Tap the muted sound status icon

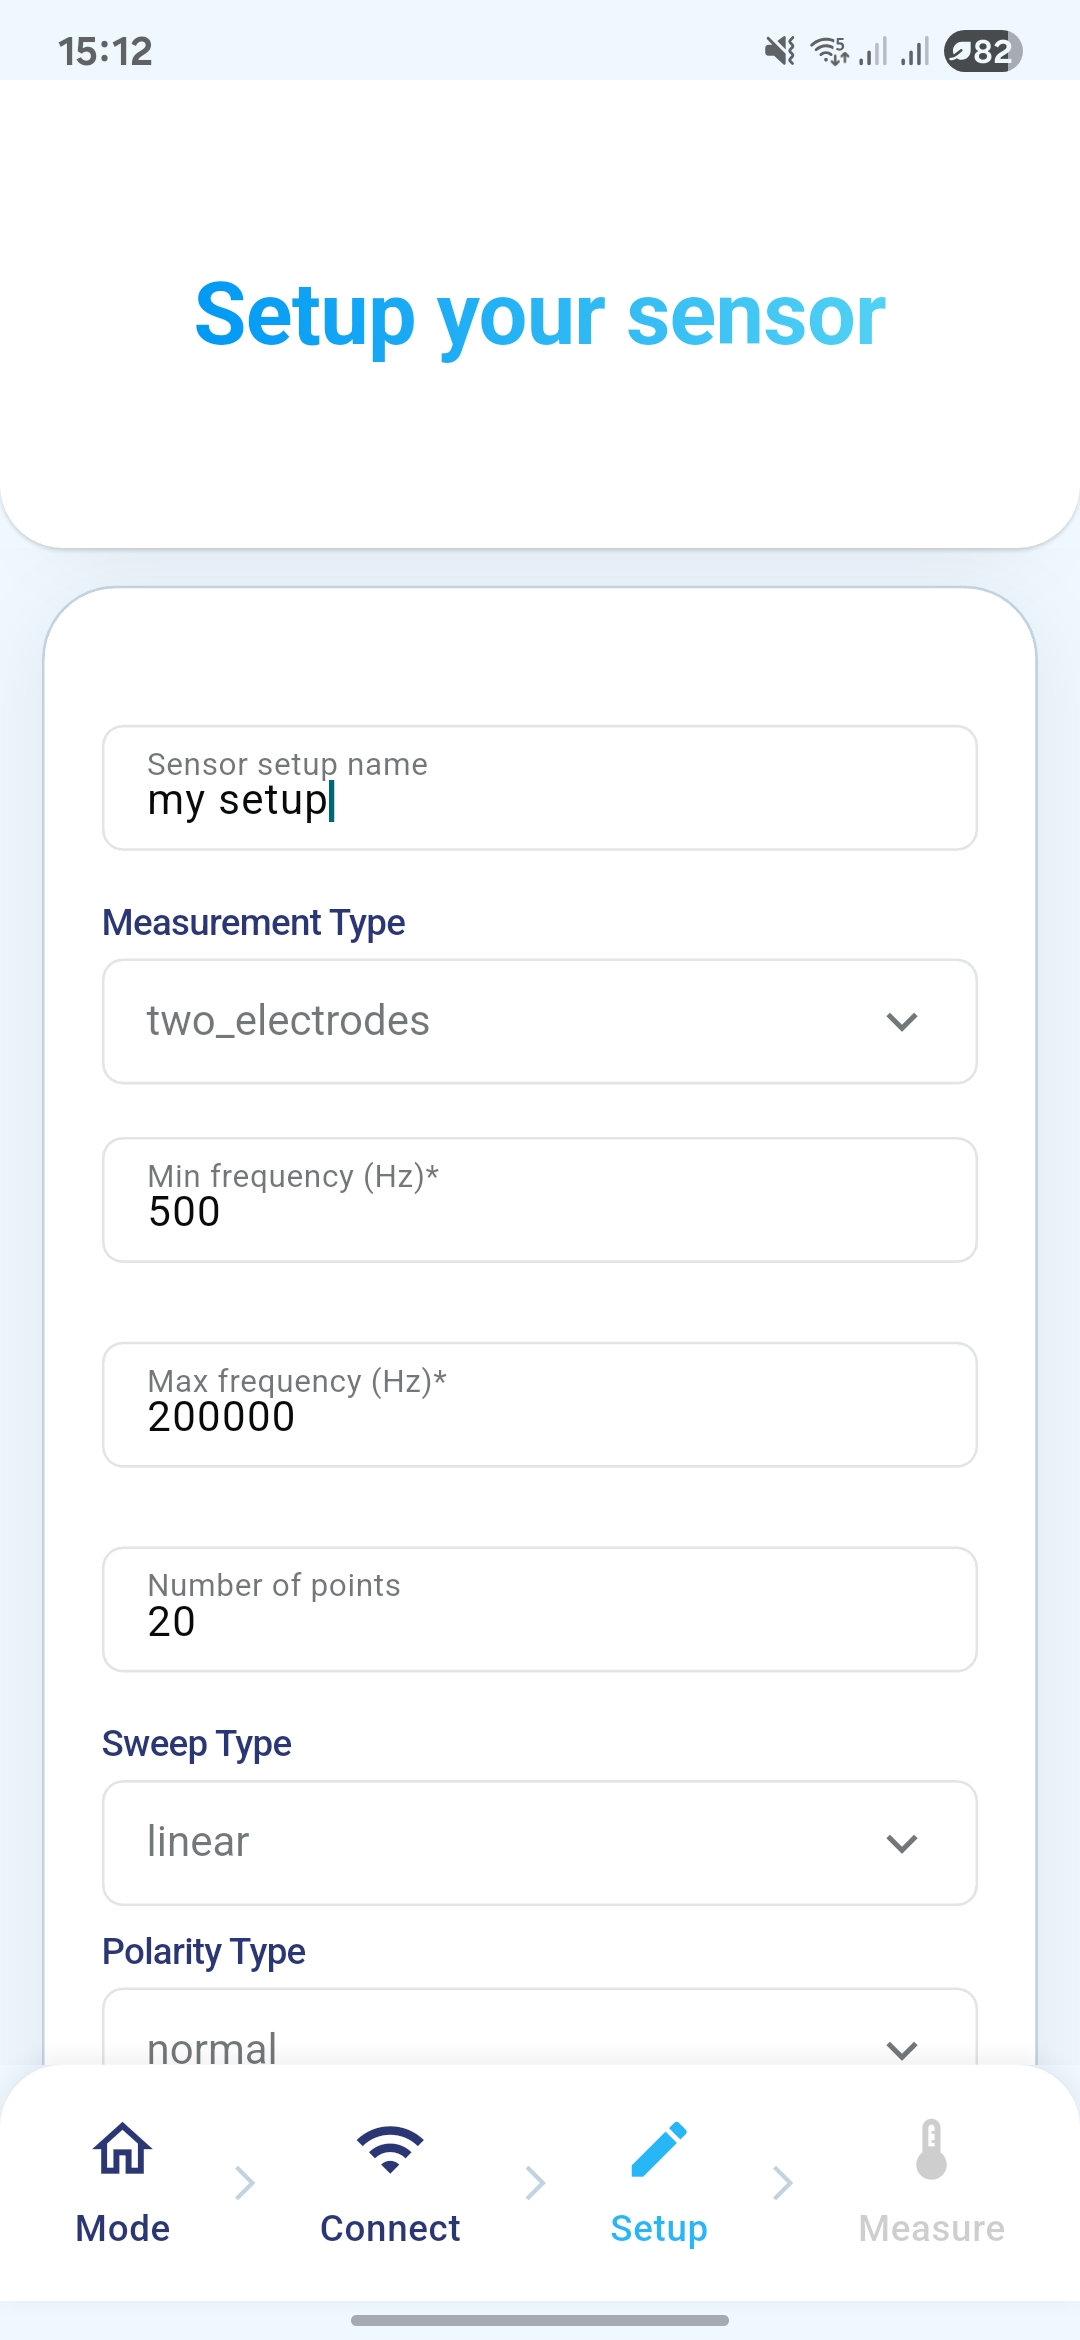click(780, 50)
